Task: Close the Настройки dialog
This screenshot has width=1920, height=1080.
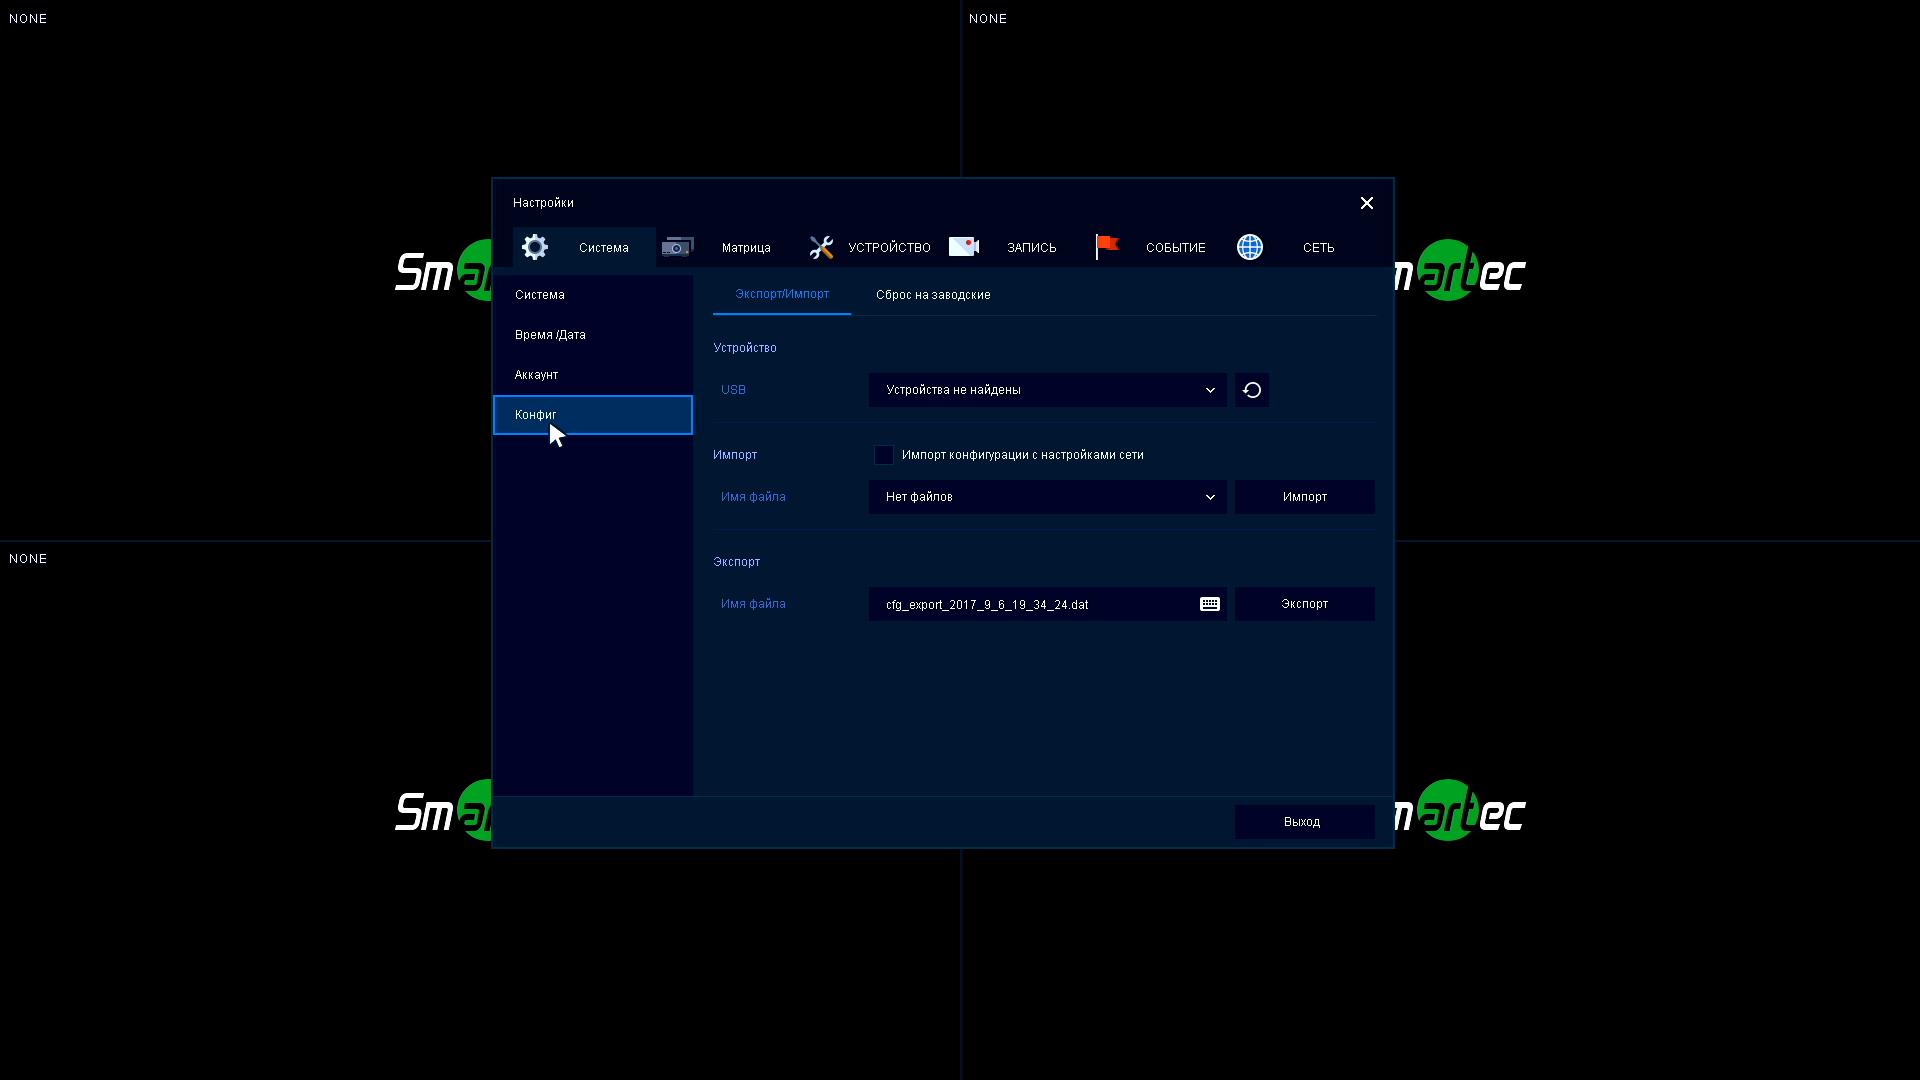Action: click(1367, 203)
